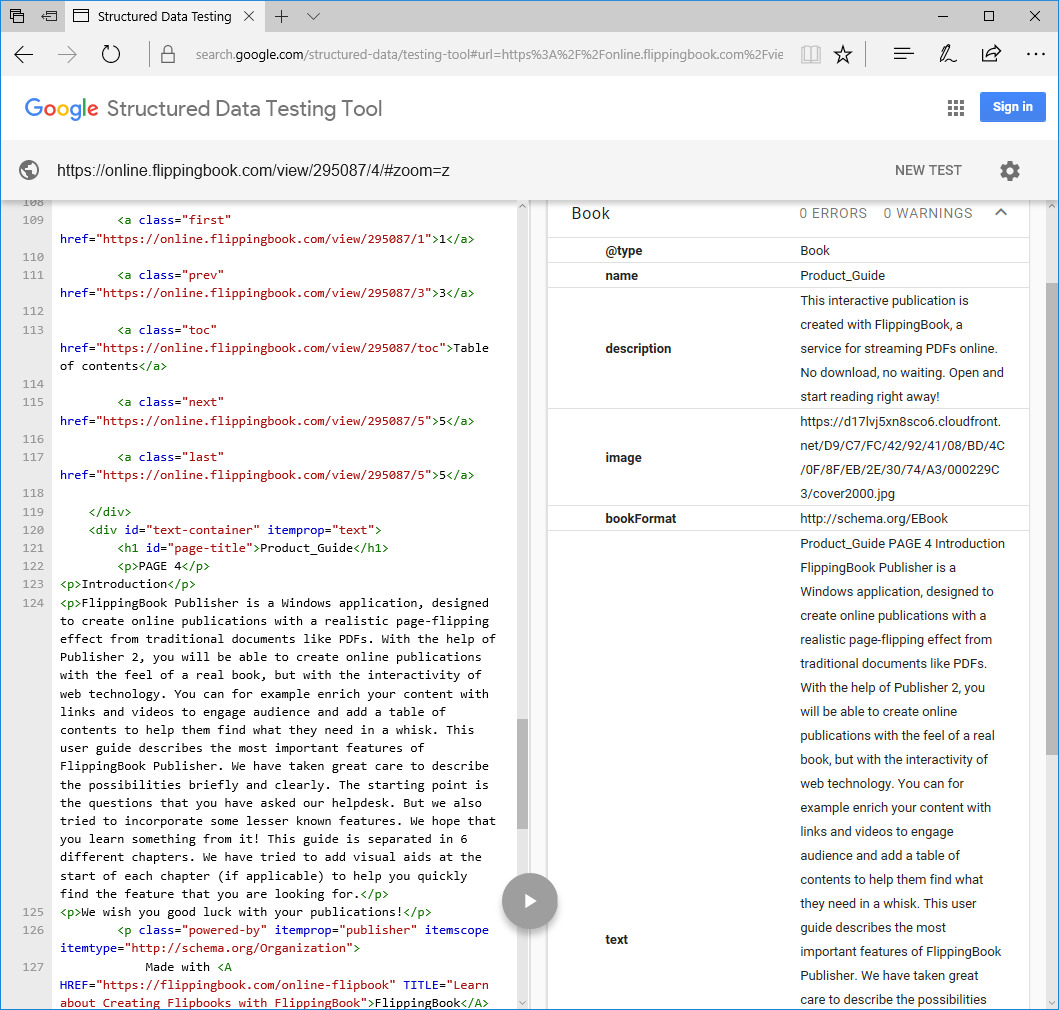Select the name property label
Image resolution: width=1059 pixels, height=1010 pixels.
pos(621,276)
